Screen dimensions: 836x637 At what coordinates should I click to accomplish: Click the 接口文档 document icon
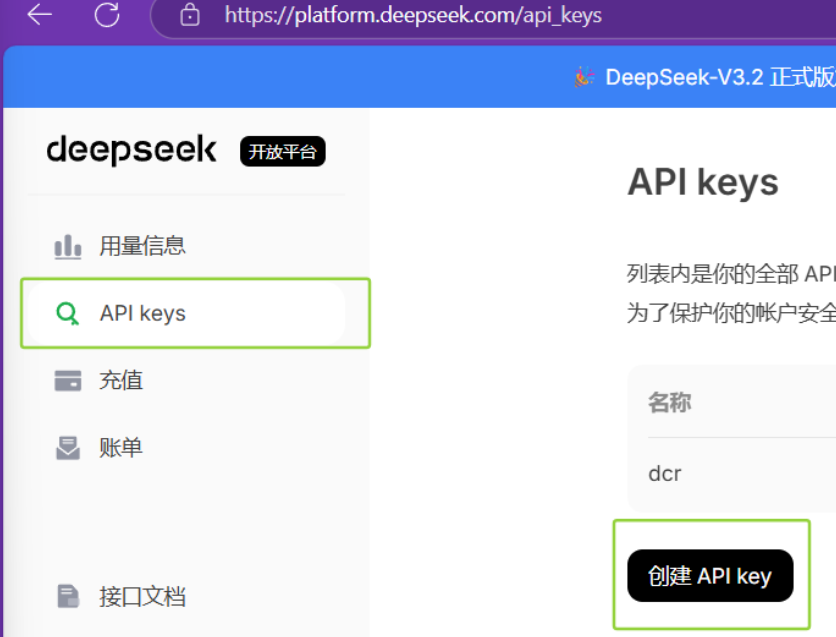pyautogui.click(x=68, y=596)
